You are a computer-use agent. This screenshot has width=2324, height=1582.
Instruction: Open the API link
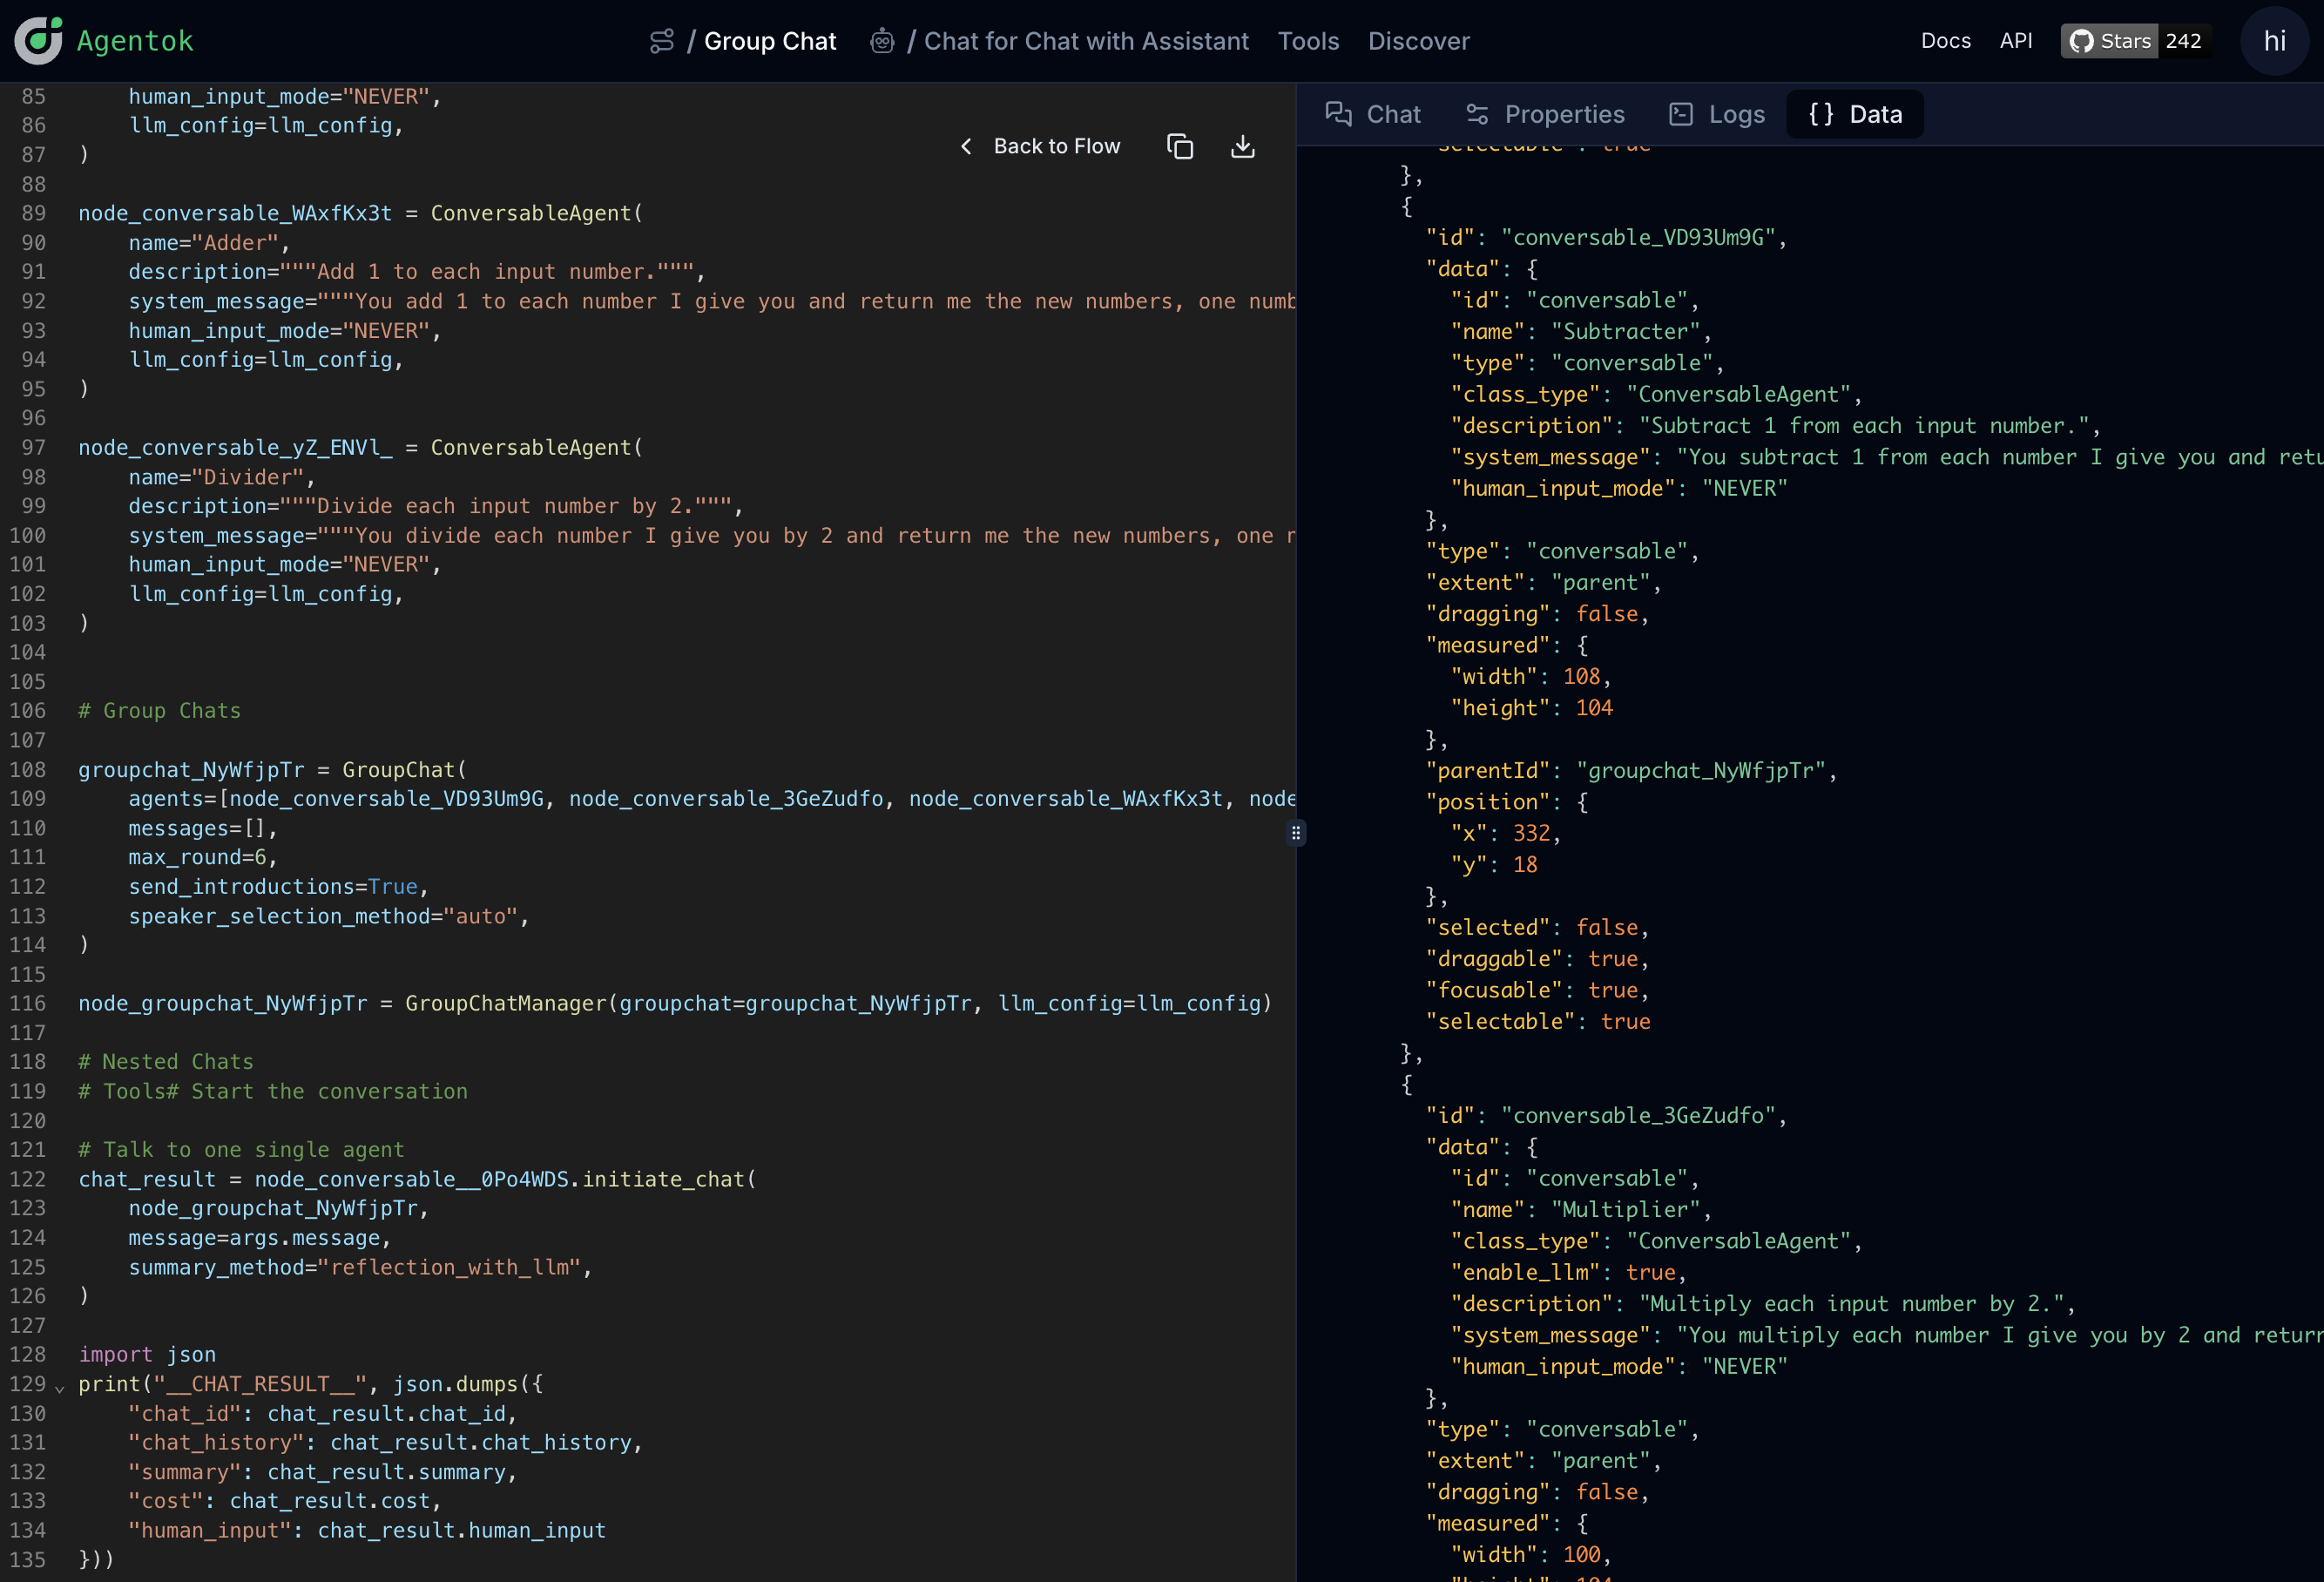click(2015, 41)
